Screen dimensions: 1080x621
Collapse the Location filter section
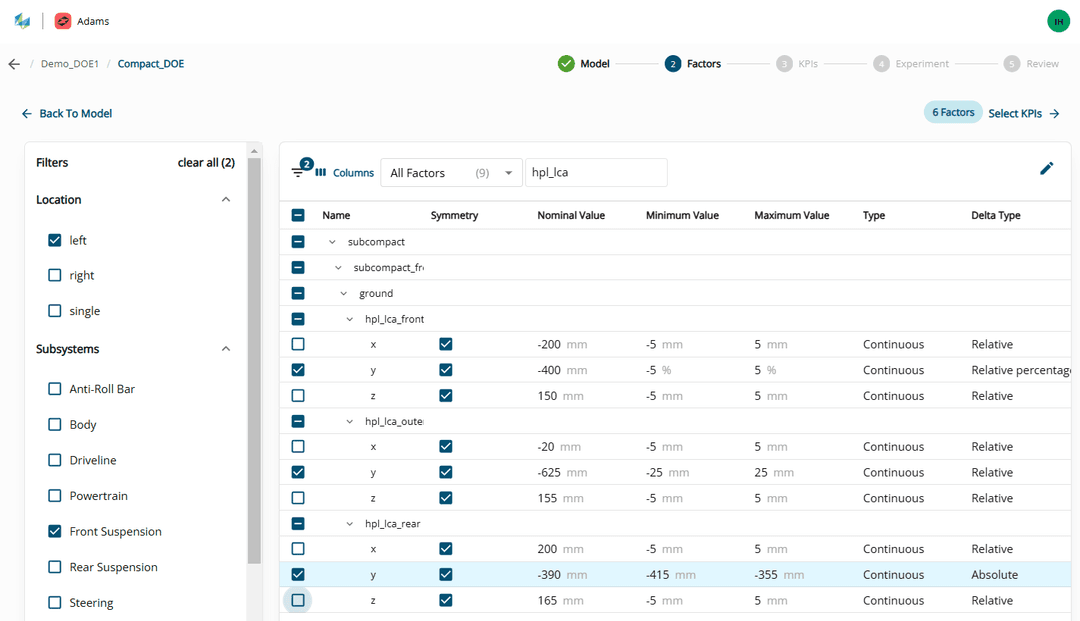point(226,200)
